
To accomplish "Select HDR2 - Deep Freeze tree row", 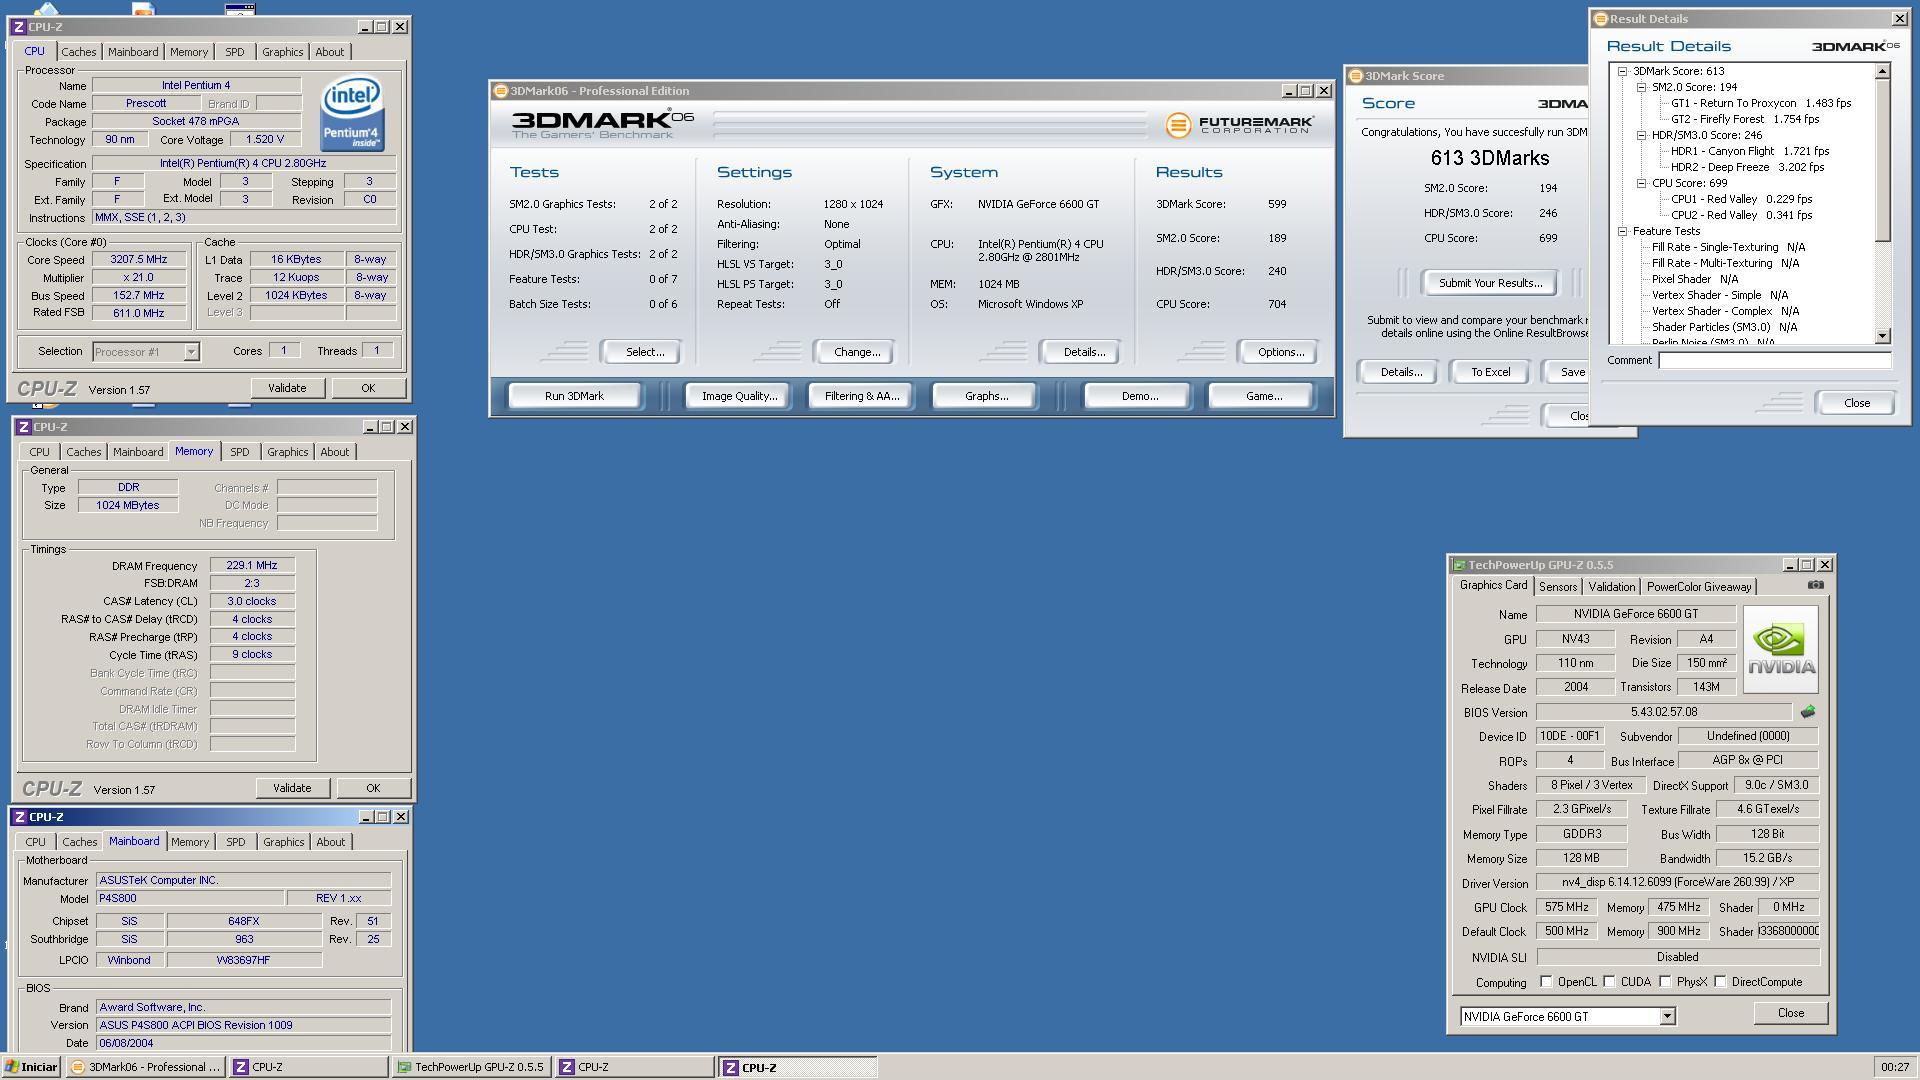I will point(1747,167).
